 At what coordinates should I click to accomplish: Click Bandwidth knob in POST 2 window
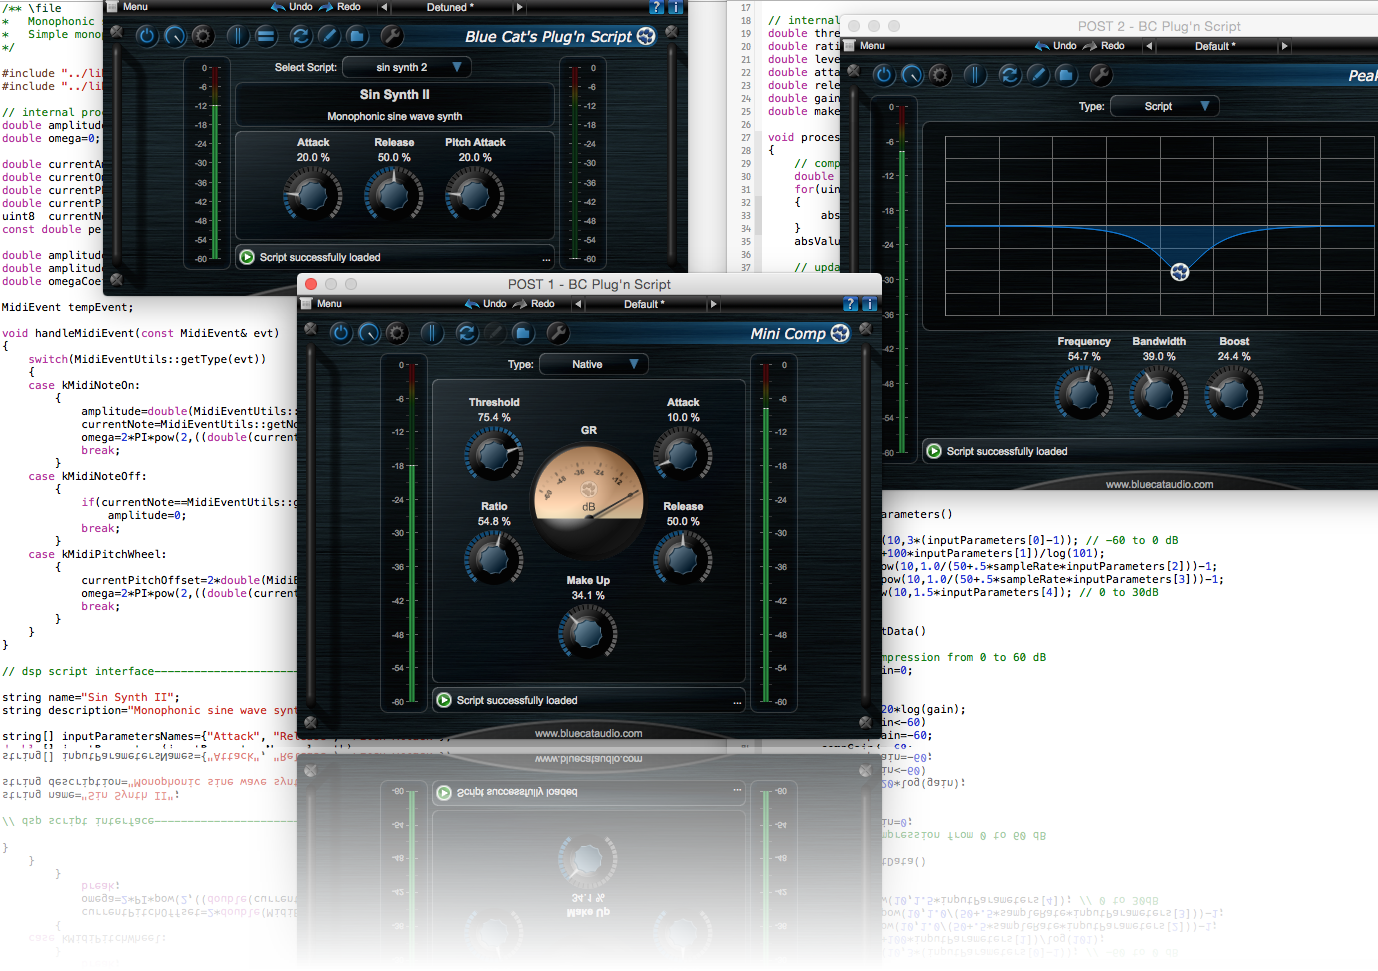[x=1159, y=394]
